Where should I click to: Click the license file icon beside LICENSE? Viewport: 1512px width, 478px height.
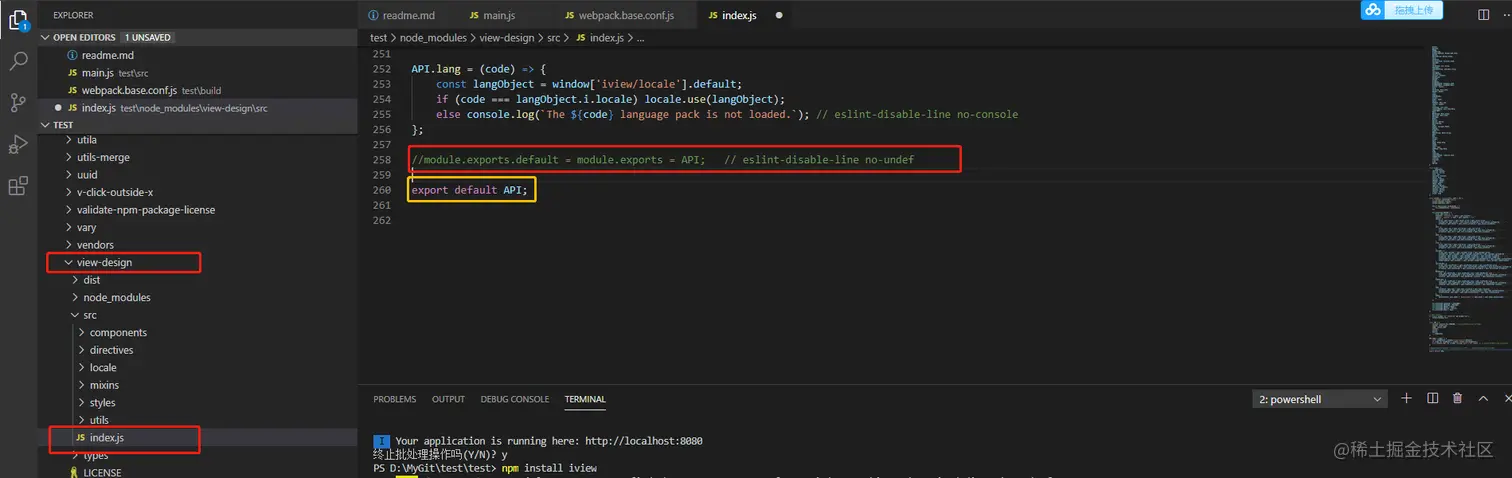click(x=72, y=472)
